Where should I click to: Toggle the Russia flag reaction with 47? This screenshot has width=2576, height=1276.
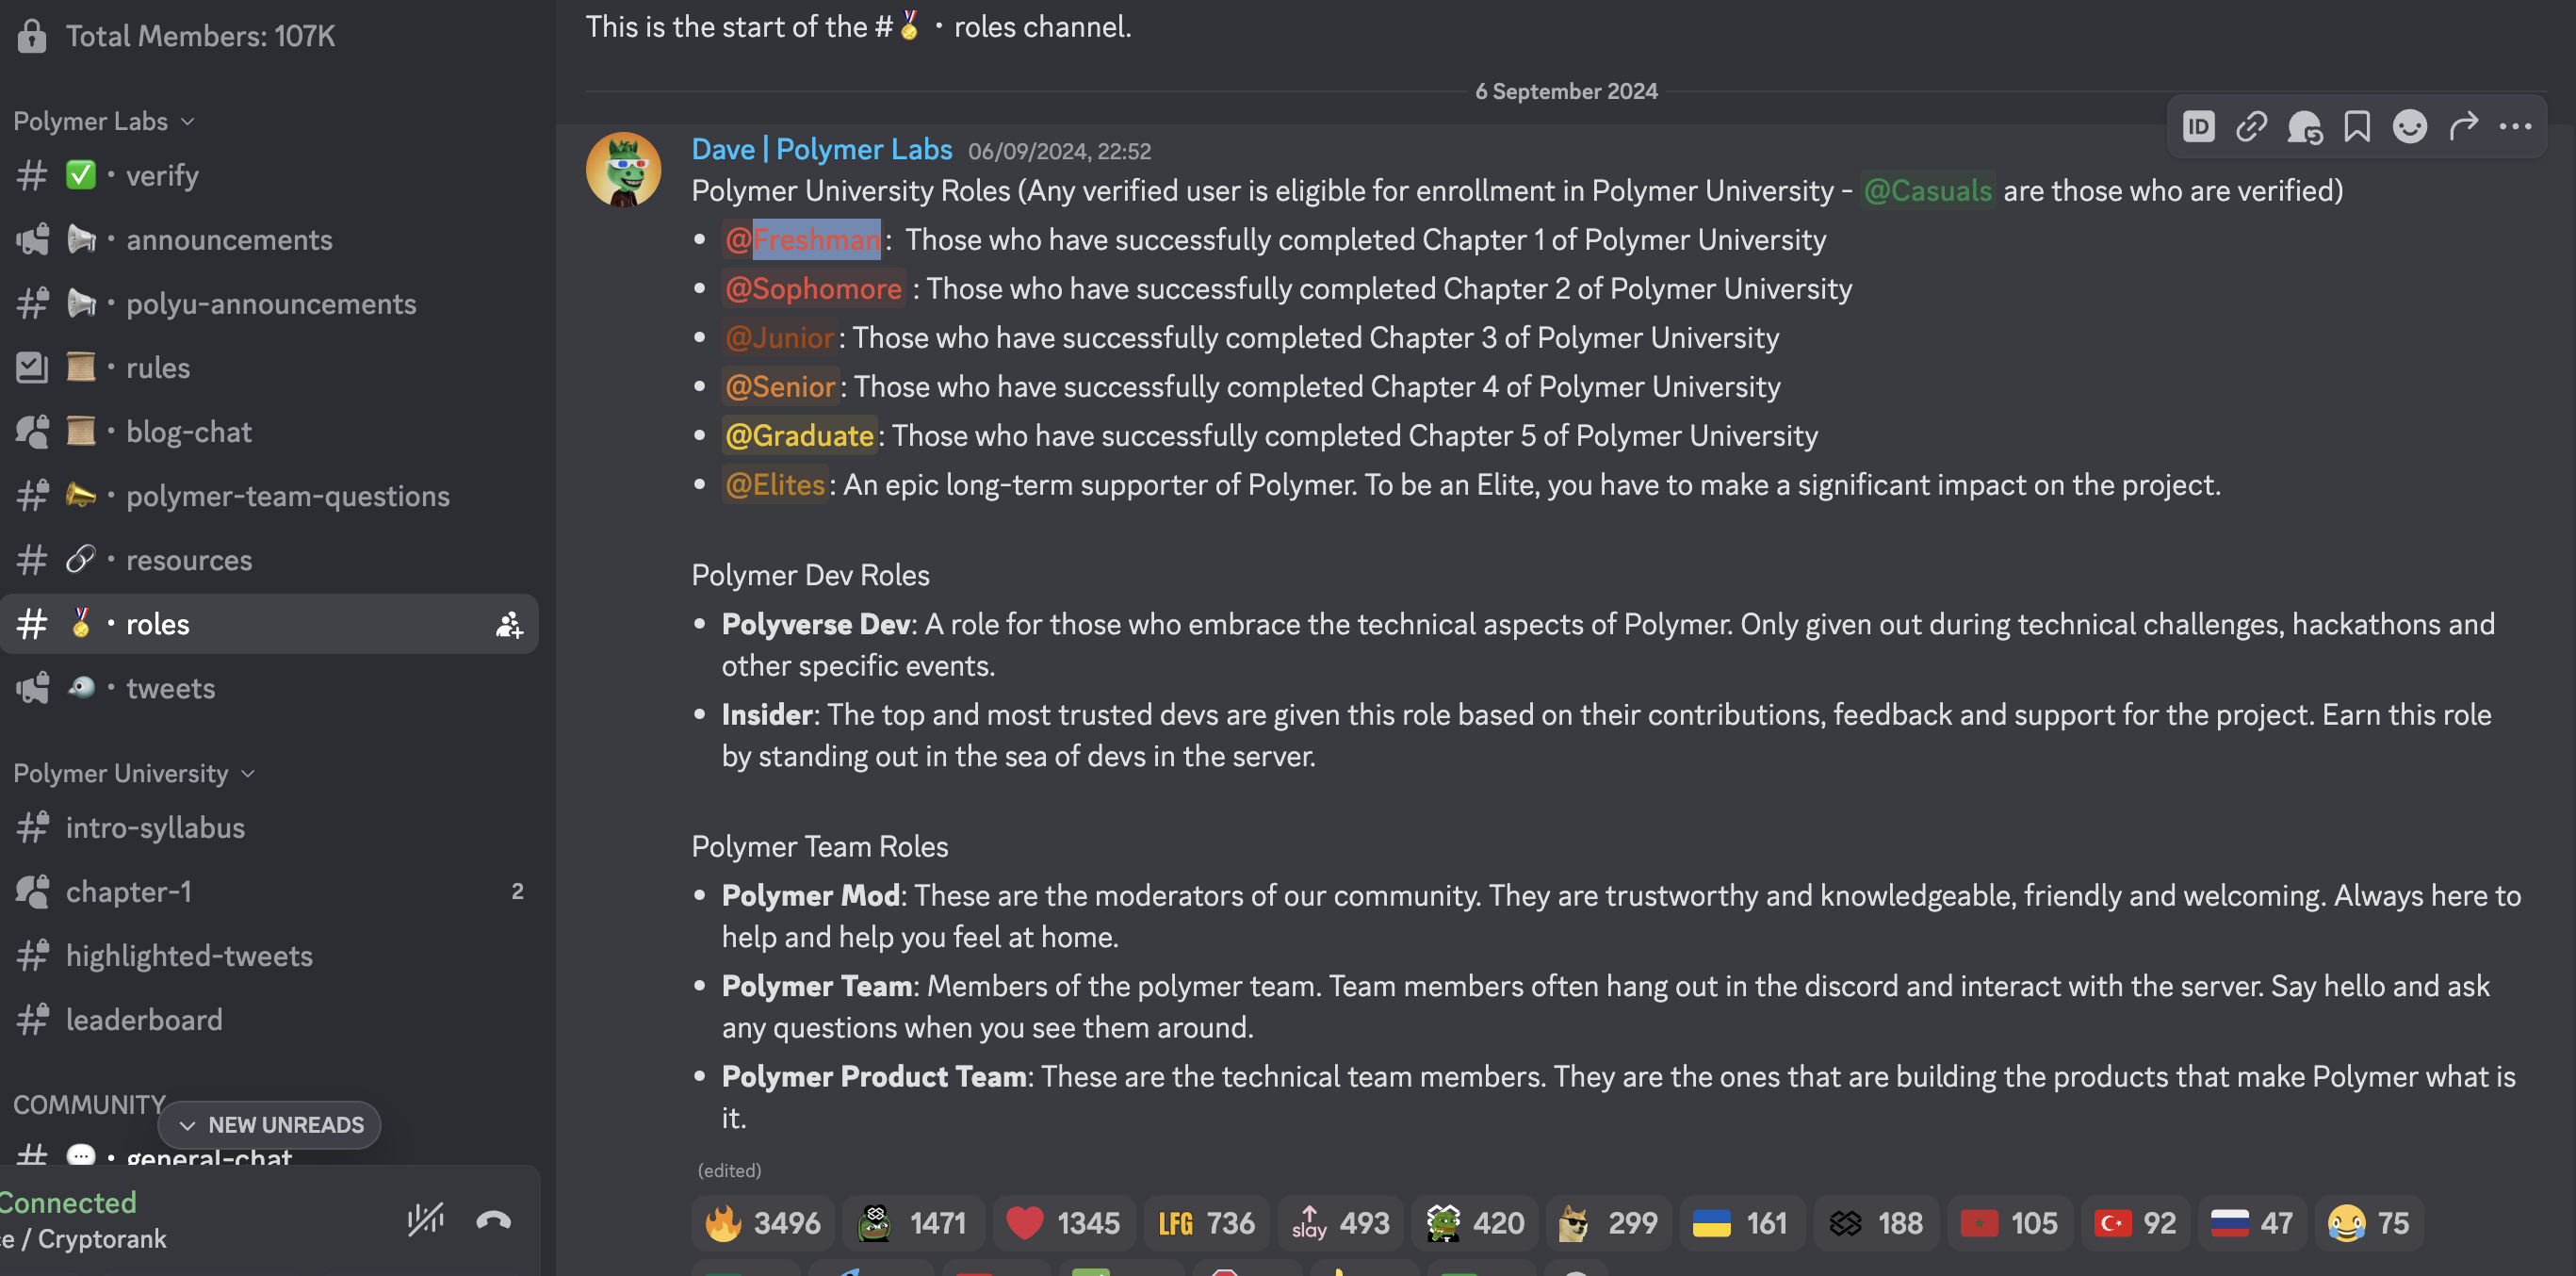[2252, 1223]
